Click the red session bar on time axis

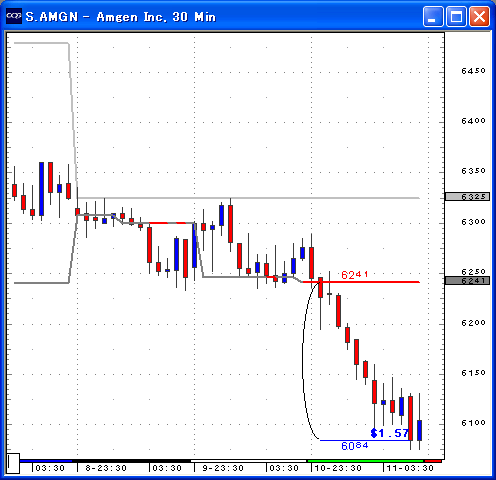pyautogui.click(x=433, y=461)
